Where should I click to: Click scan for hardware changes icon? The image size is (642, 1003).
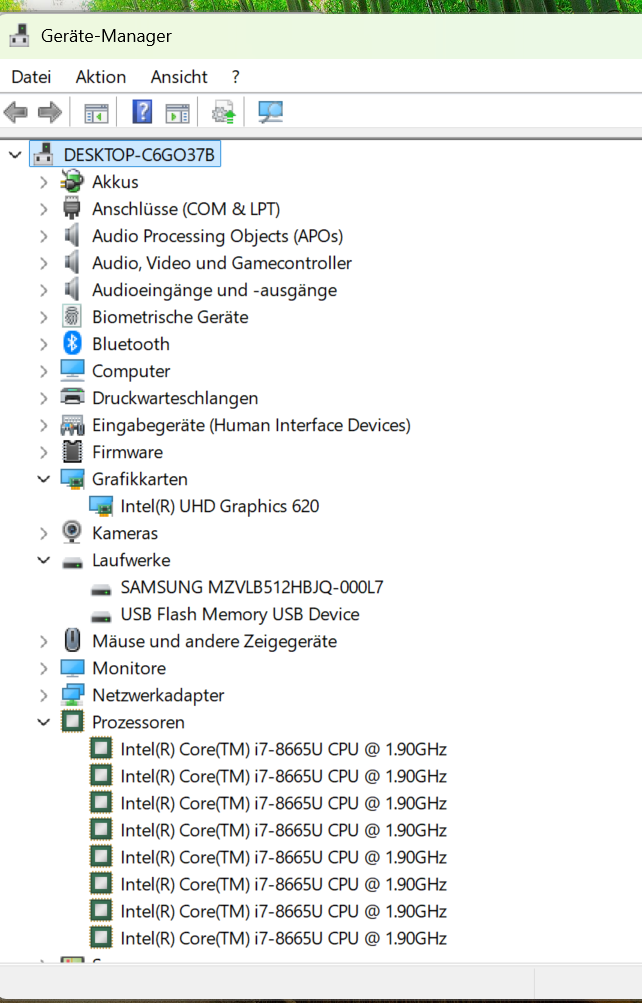tap(270, 113)
